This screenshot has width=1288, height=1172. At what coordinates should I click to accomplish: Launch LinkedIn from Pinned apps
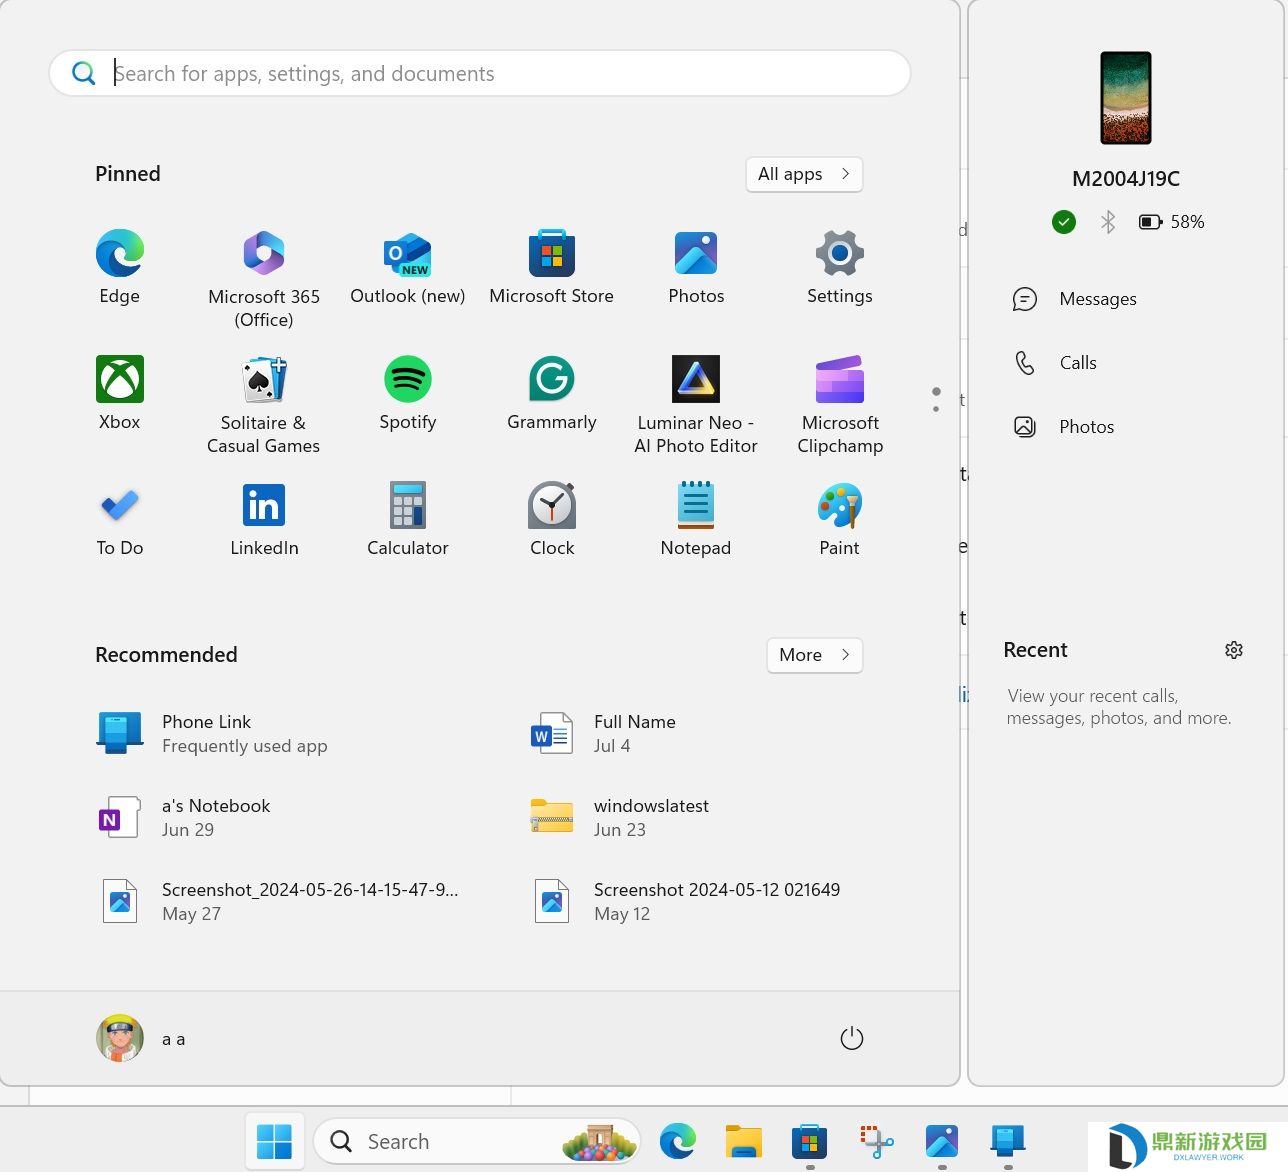click(x=264, y=519)
